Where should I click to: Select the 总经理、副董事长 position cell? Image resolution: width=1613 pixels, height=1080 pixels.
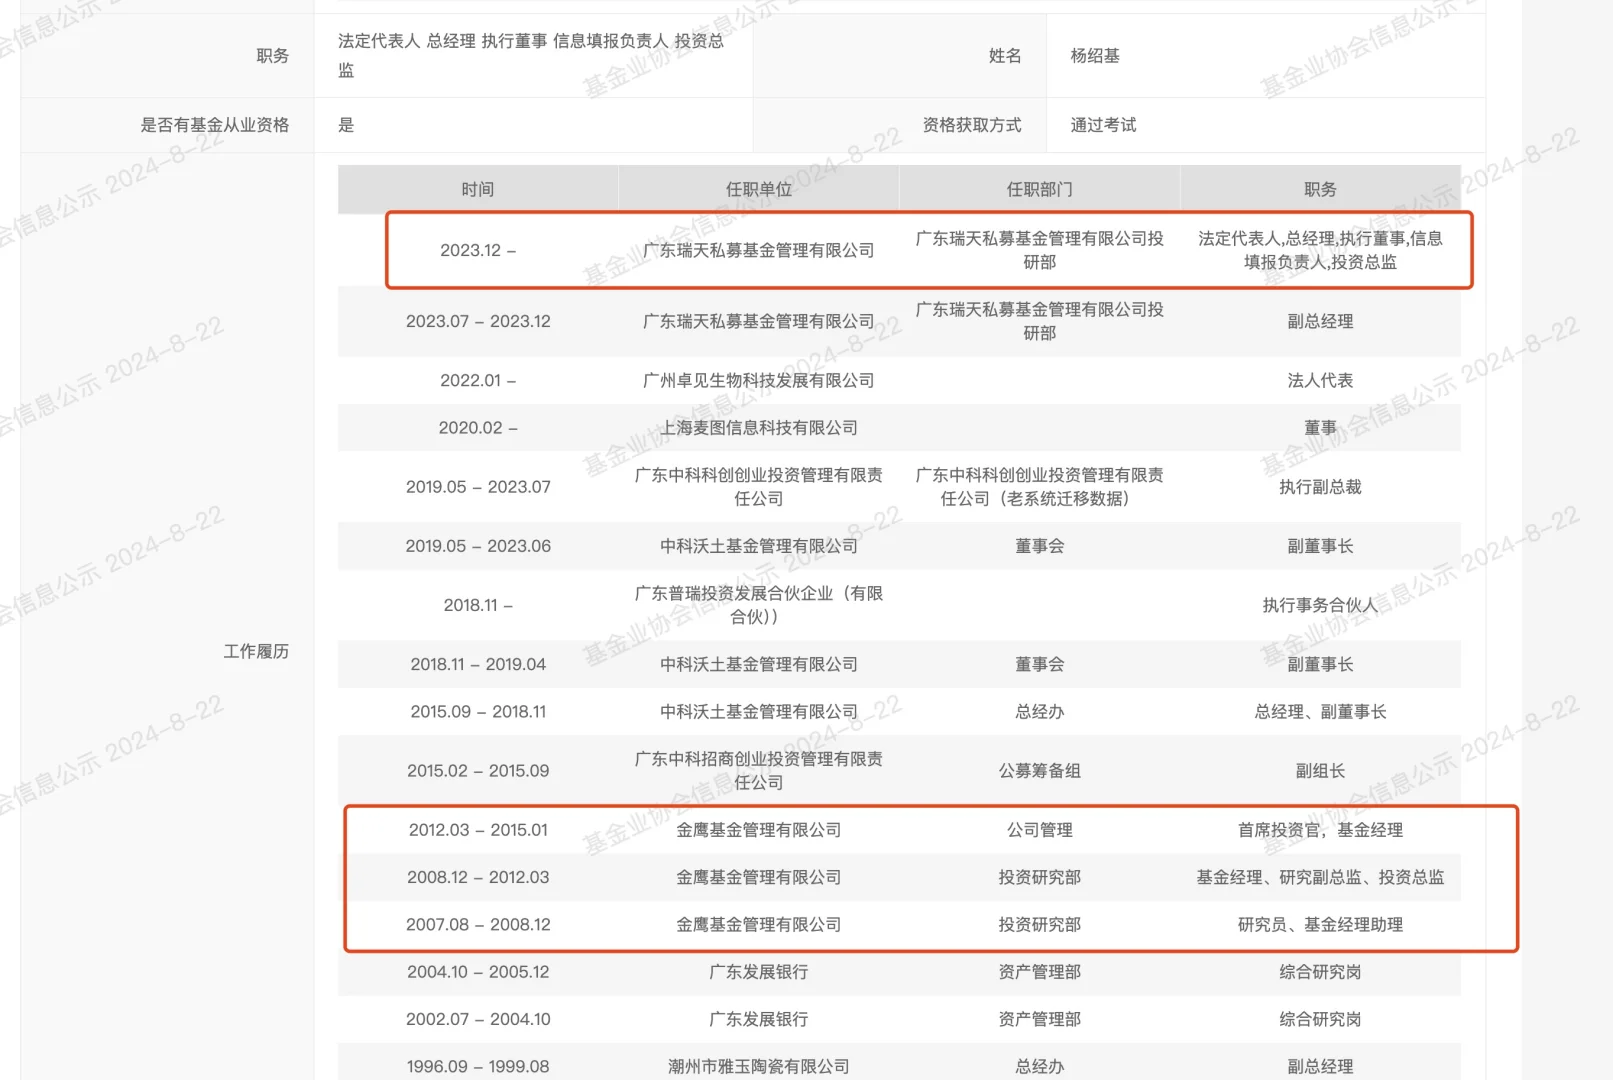point(1320,711)
